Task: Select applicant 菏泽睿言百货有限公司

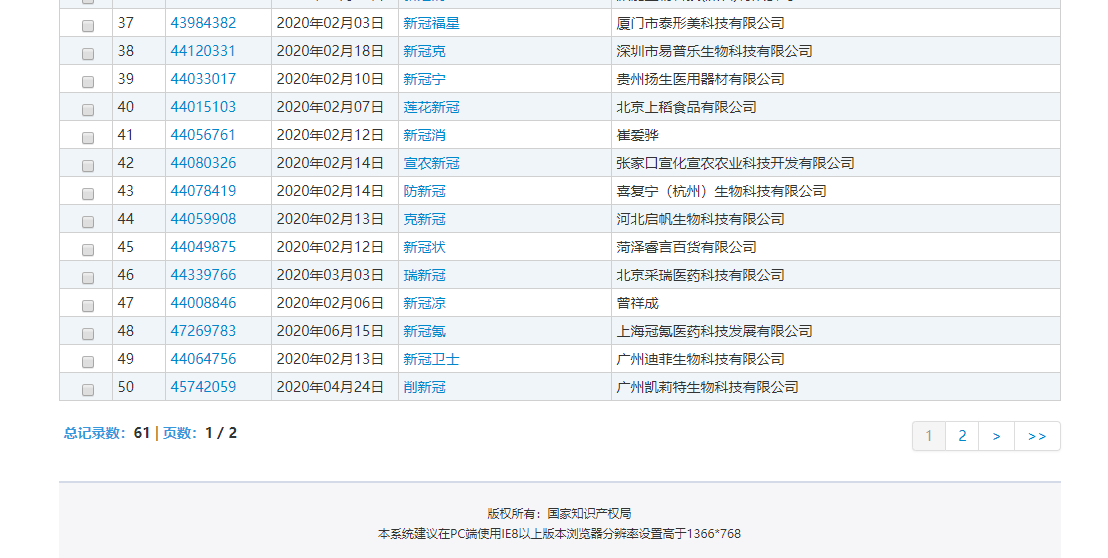Action: click(686, 247)
